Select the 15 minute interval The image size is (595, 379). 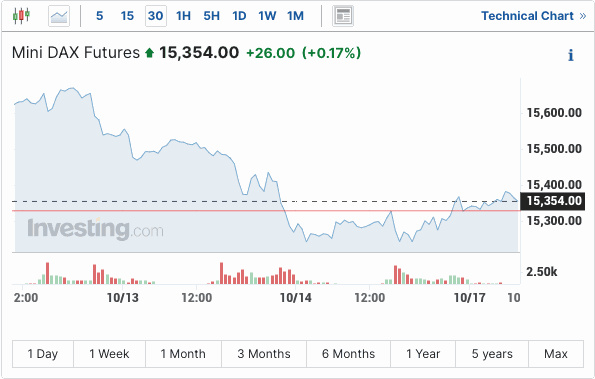tap(127, 16)
